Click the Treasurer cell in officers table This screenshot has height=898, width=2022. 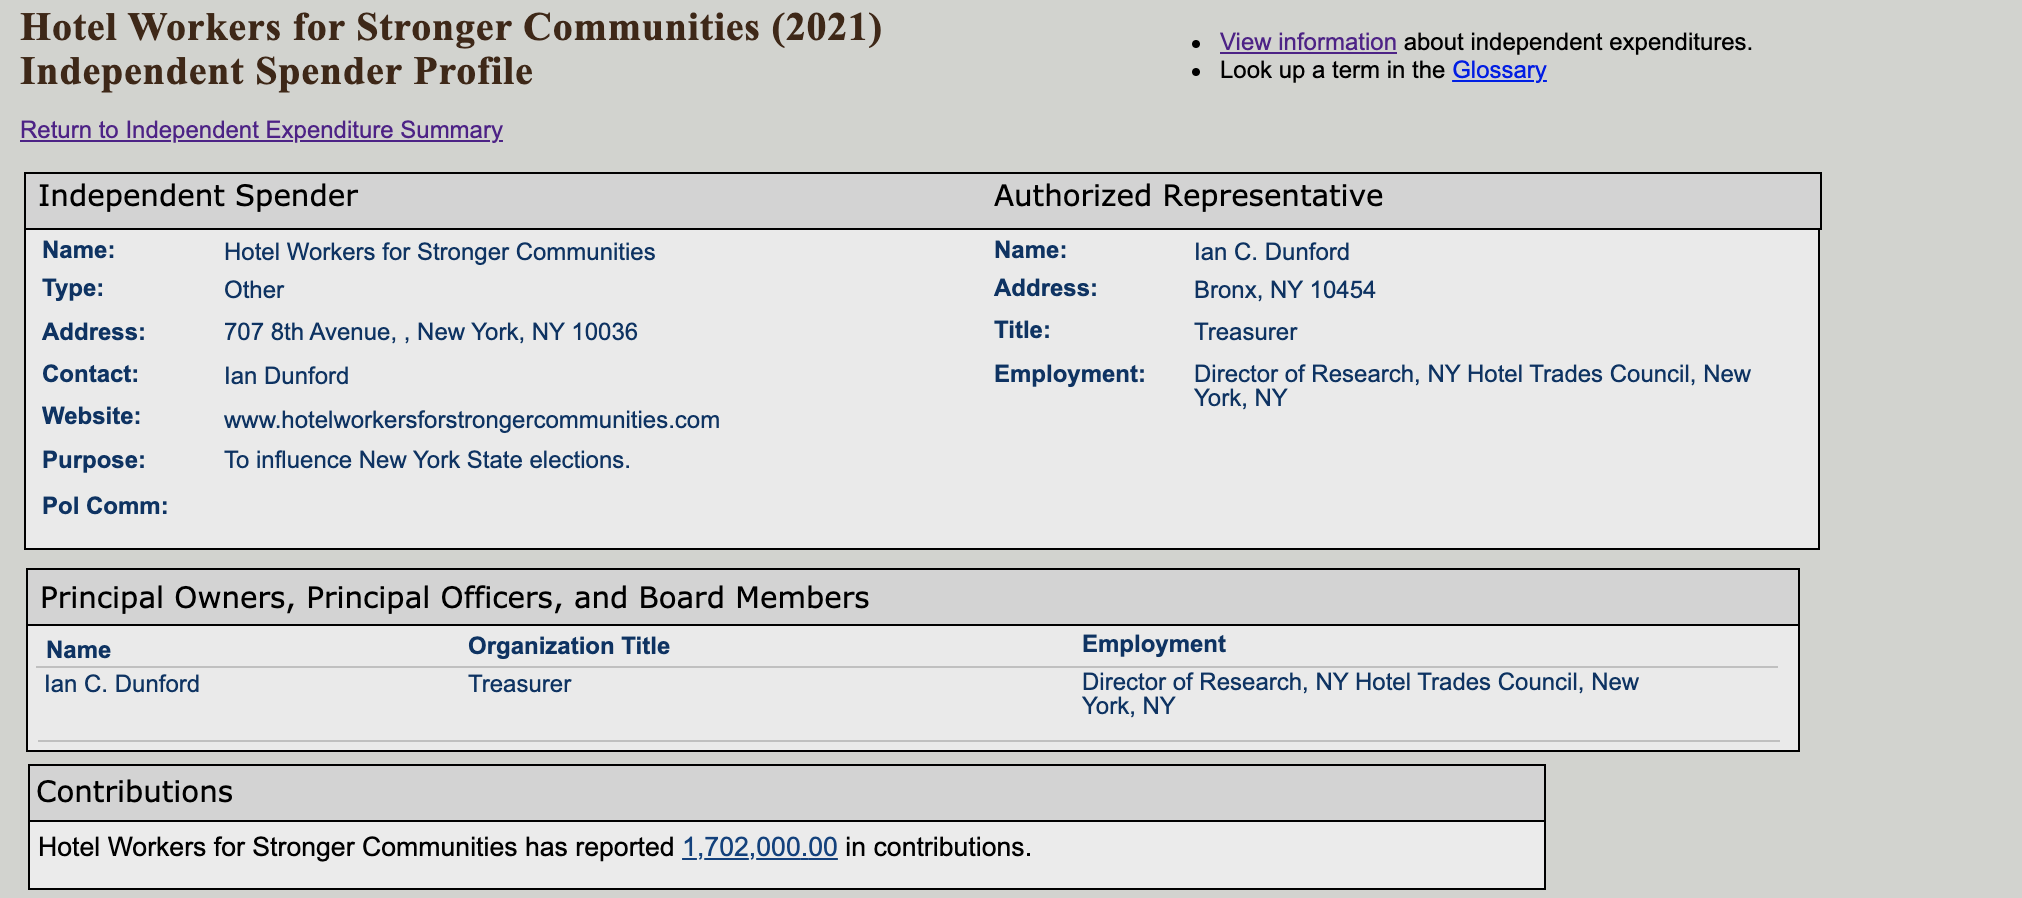[x=519, y=684]
